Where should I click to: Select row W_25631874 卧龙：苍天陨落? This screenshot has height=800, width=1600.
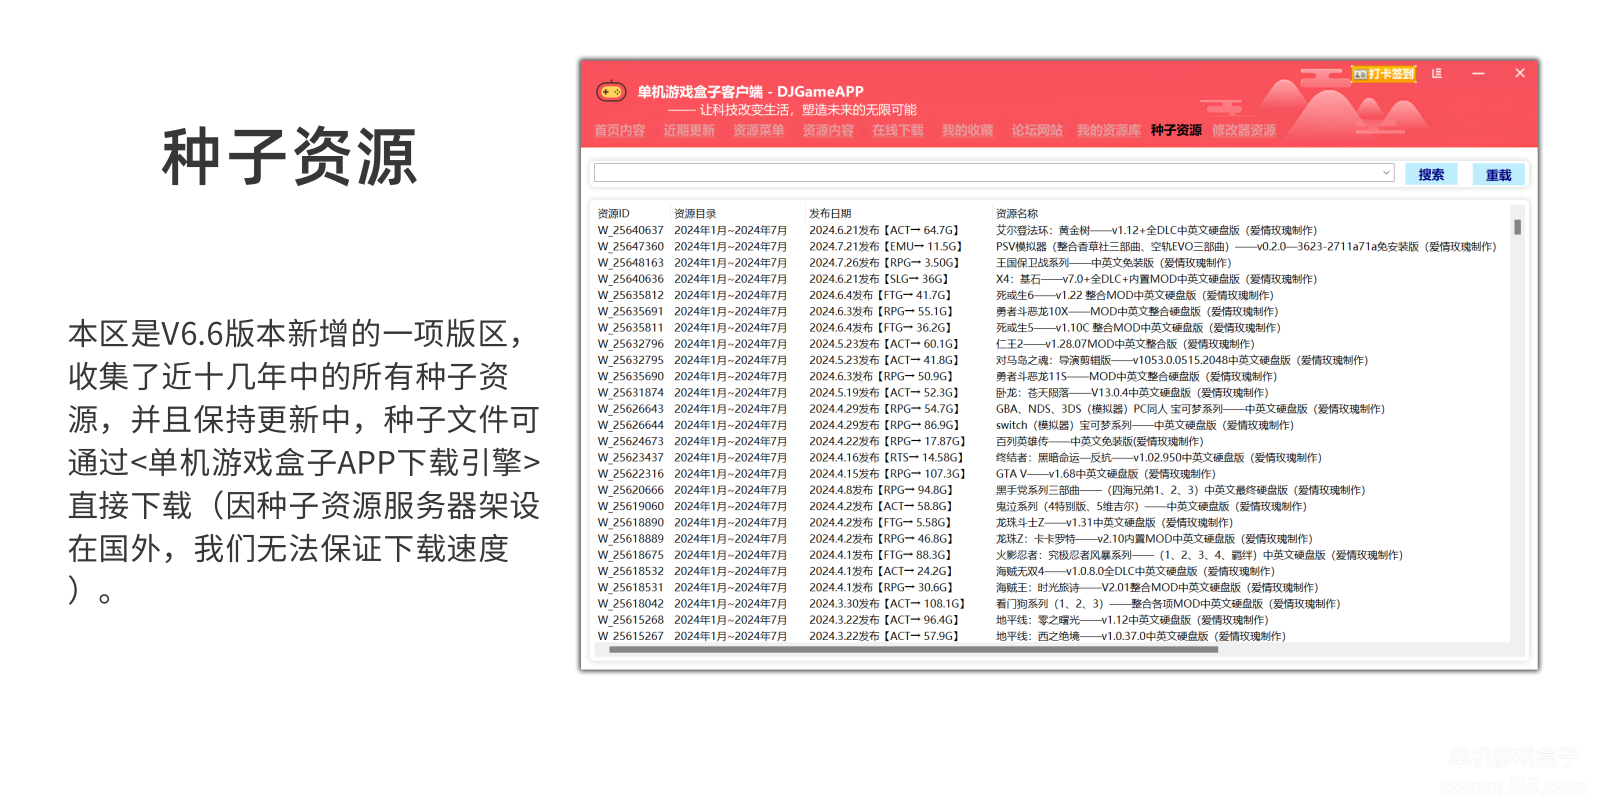point(1053,393)
